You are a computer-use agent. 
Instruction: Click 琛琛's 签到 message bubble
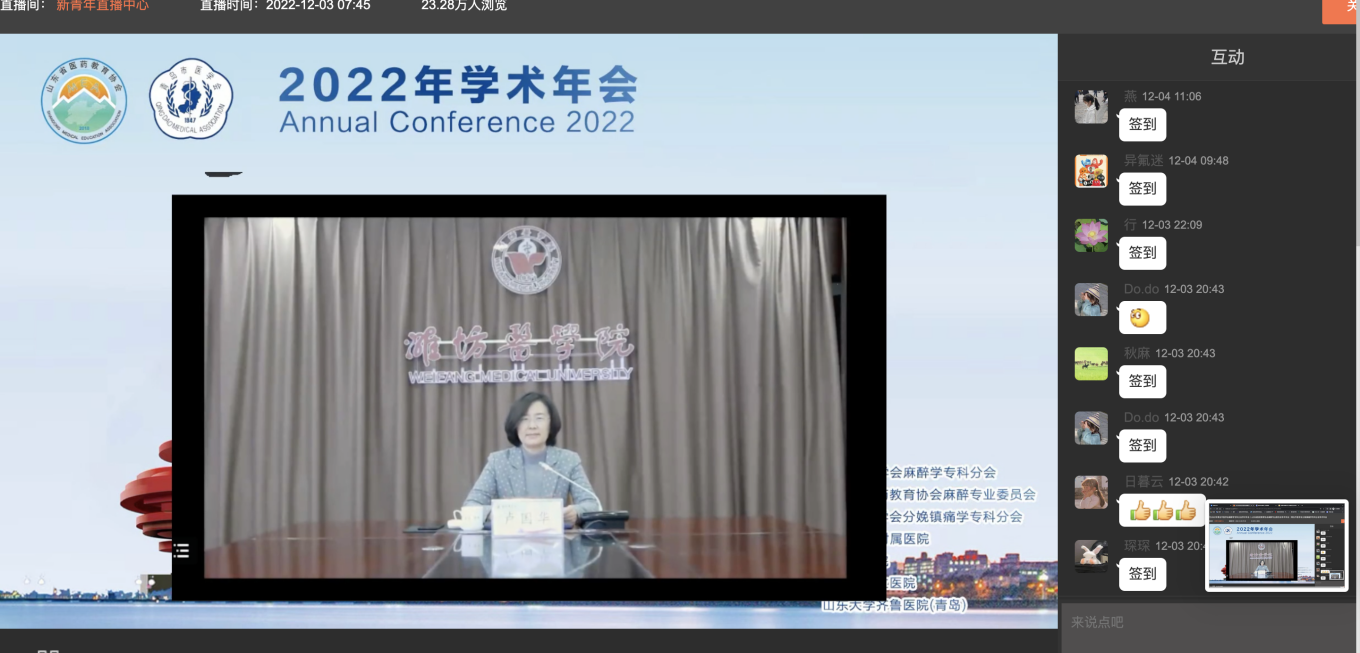(1142, 574)
